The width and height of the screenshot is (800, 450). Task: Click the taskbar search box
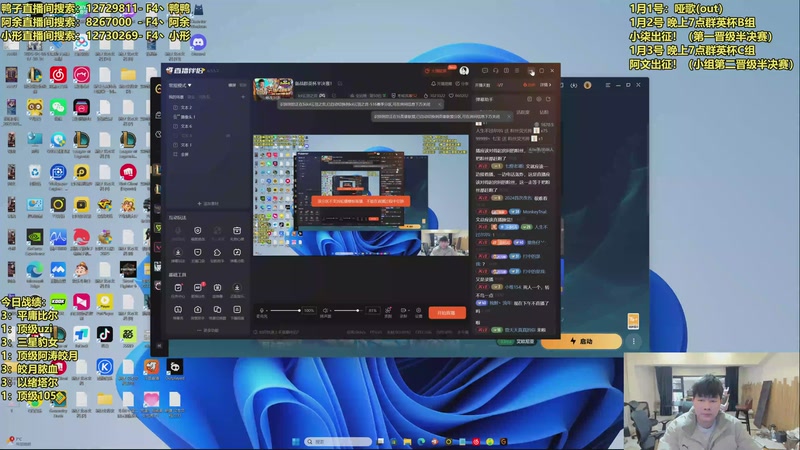pos(338,441)
